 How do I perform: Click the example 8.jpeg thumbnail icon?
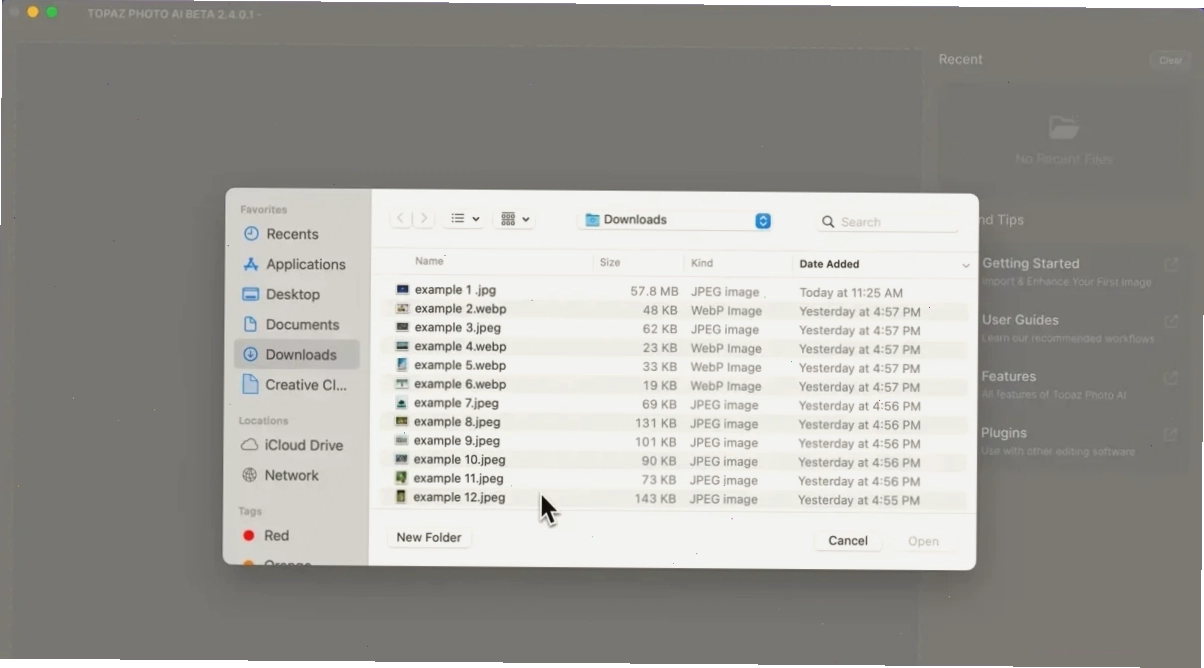[402, 422]
